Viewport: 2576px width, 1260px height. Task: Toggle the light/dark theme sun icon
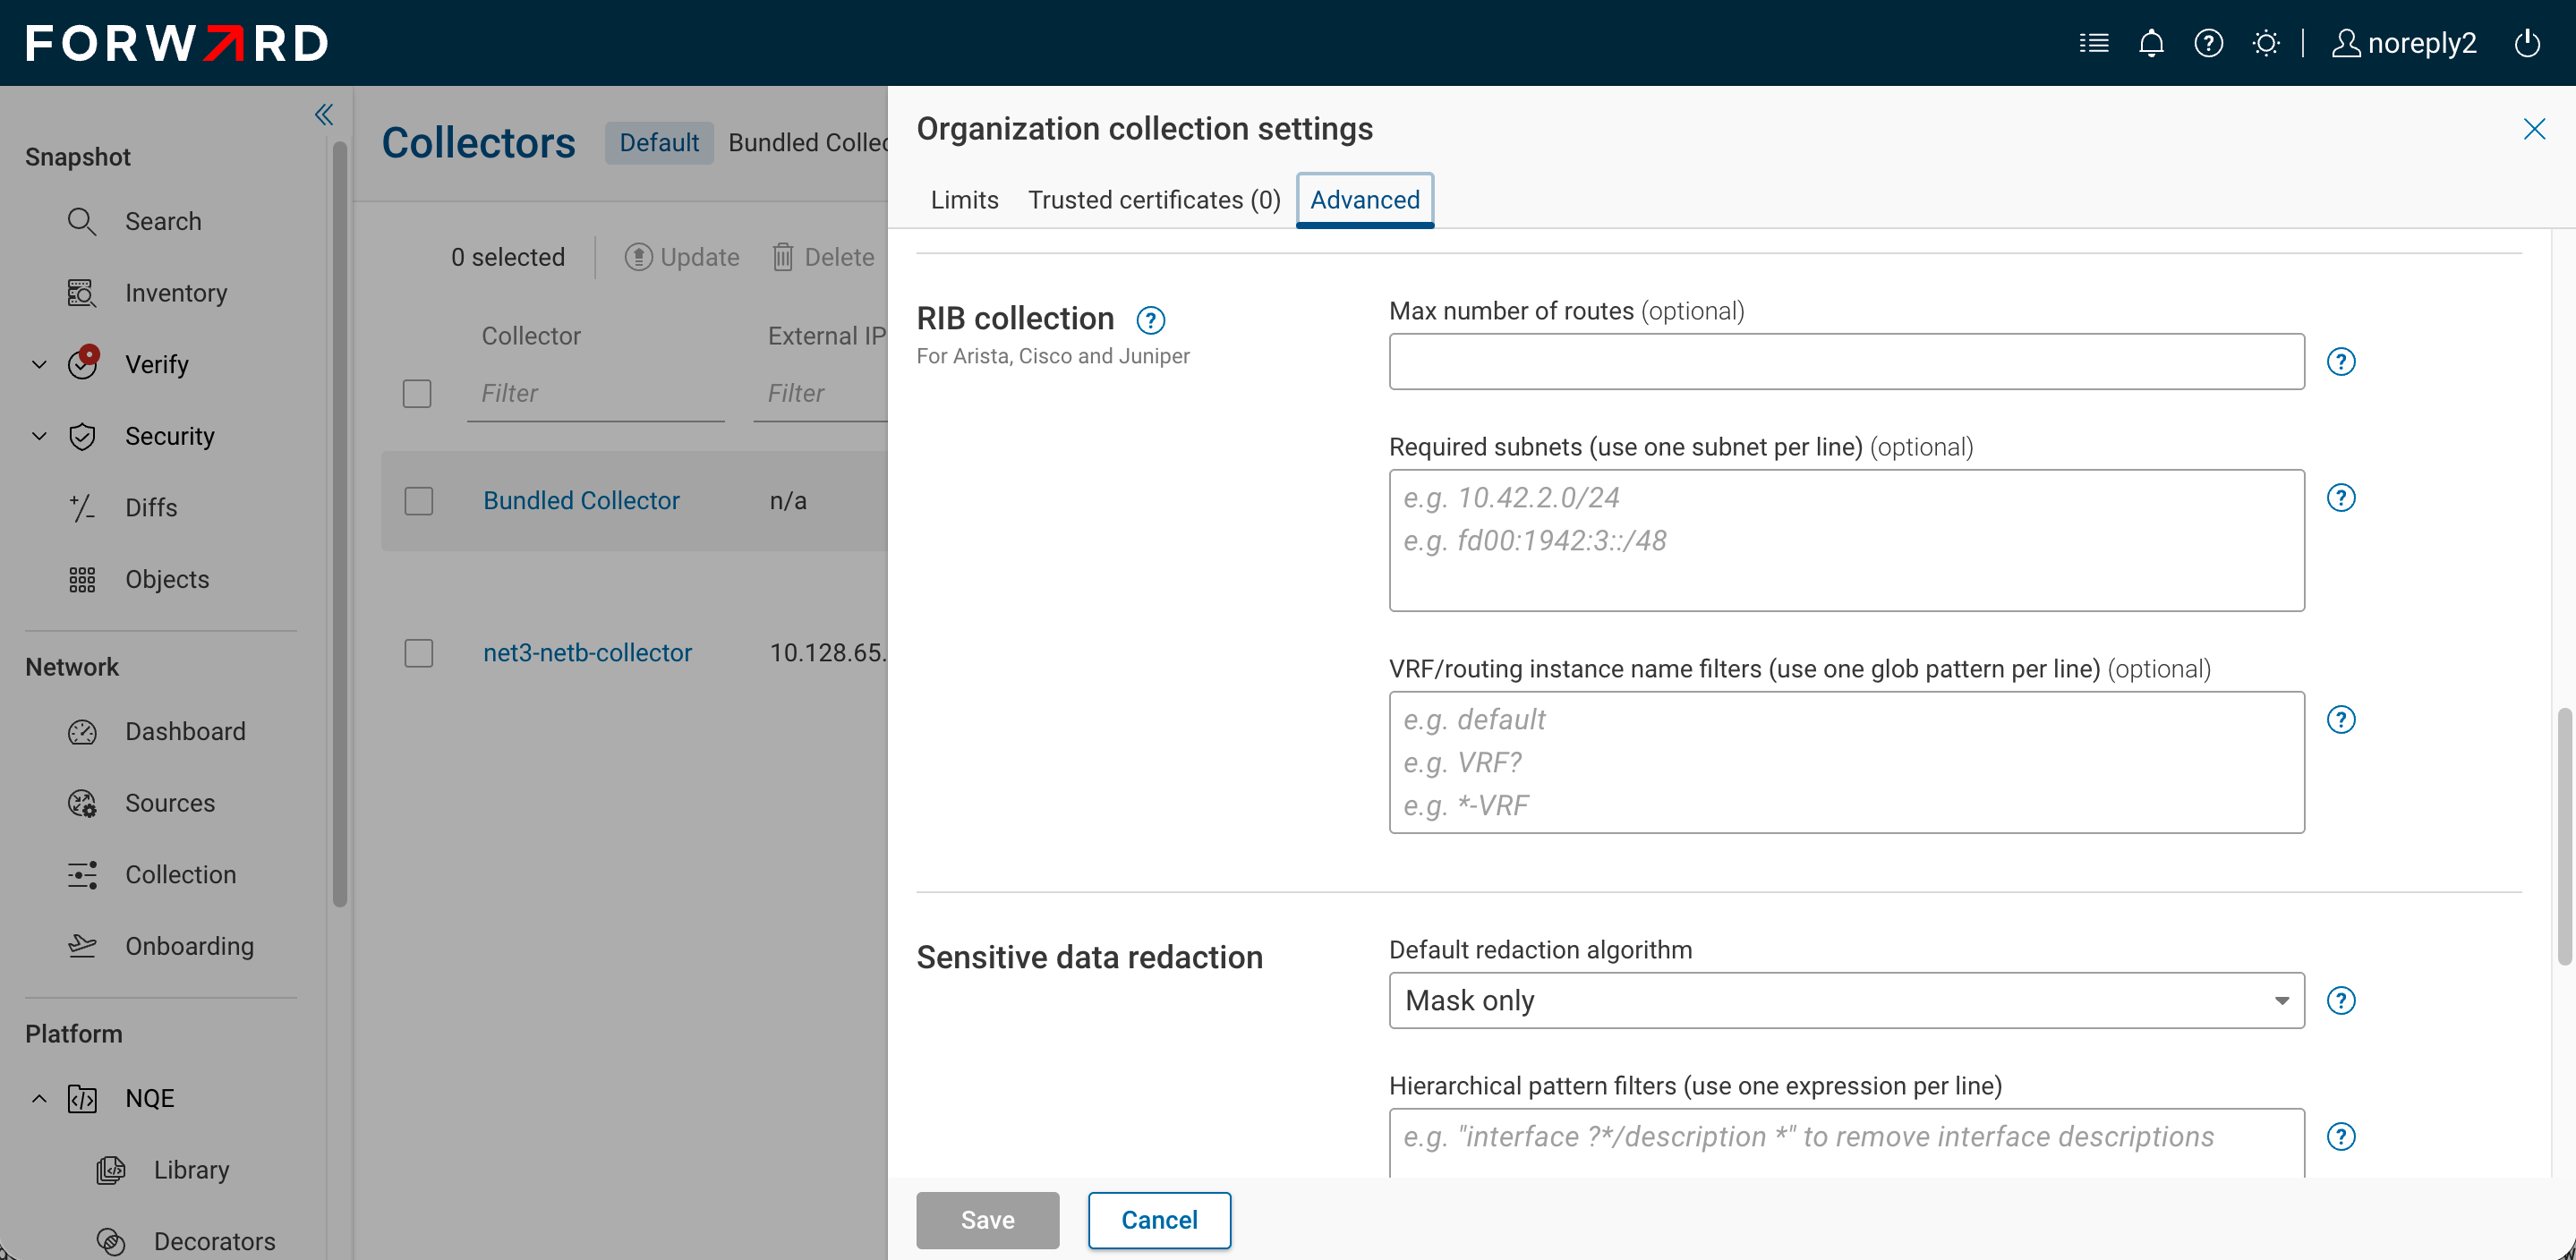[2266, 43]
